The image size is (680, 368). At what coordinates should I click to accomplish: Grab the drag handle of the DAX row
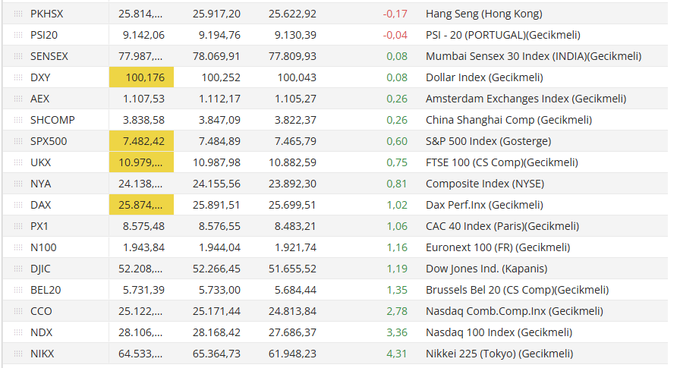tap(18, 205)
